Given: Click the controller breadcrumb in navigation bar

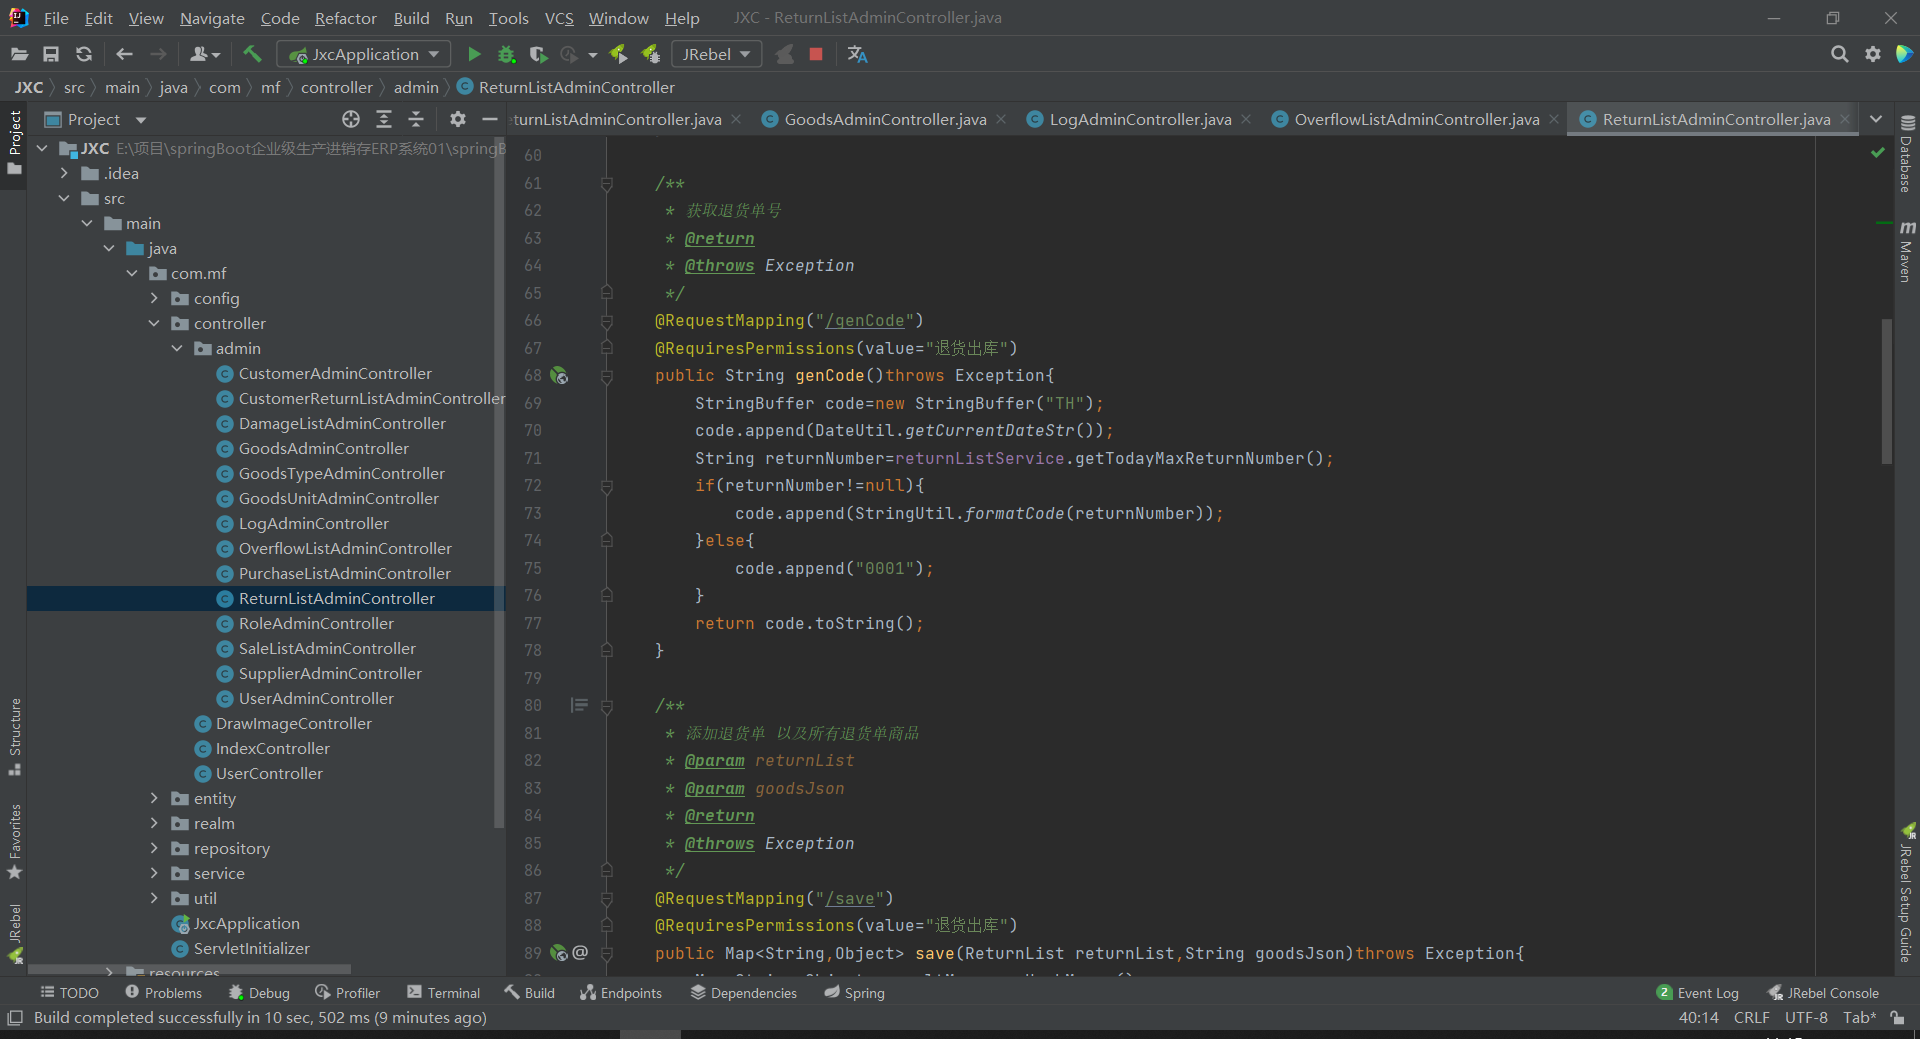Looking at the screenshot, I should [x=336, y=87].
